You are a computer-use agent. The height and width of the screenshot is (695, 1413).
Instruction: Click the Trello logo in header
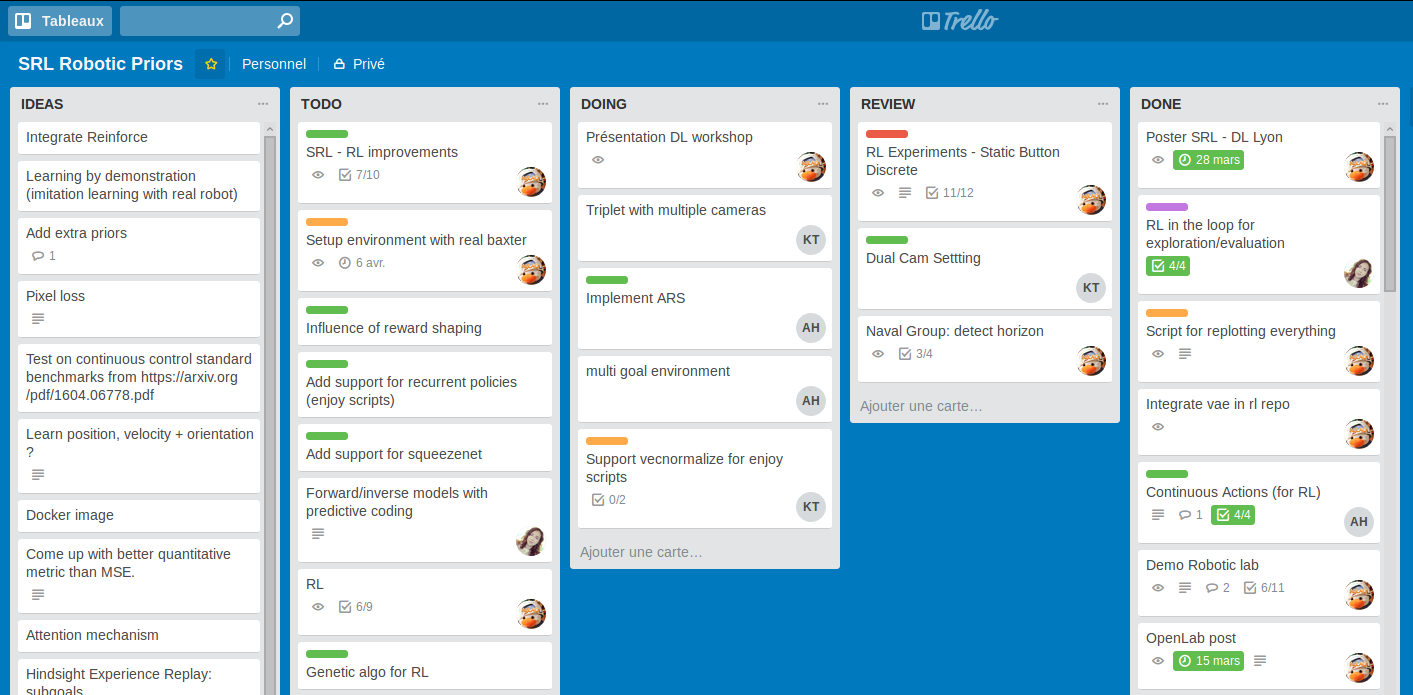pos(960,21)
